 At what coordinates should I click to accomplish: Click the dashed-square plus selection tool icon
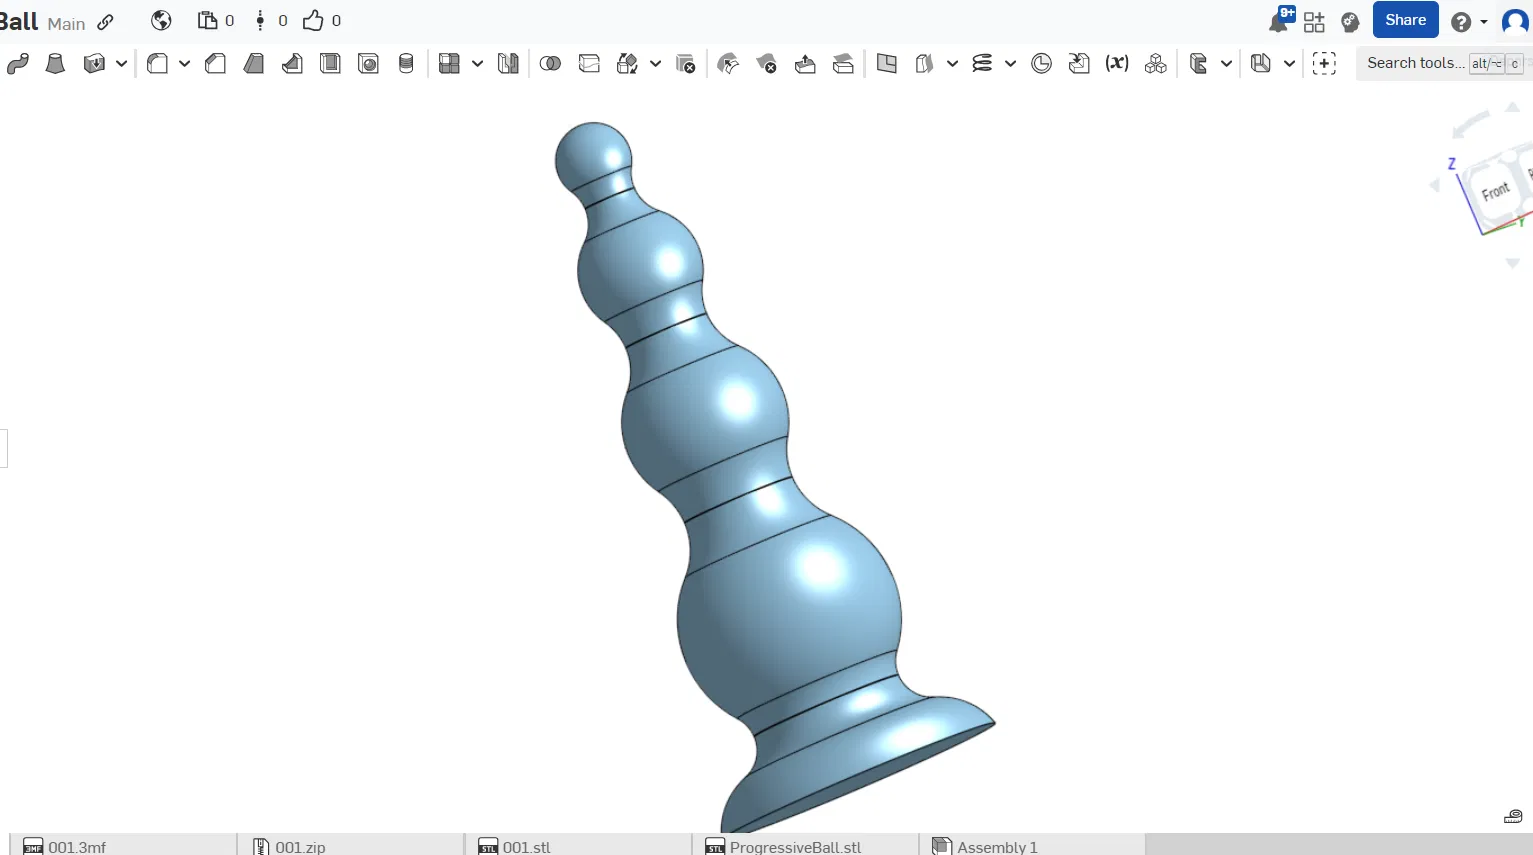[x=1324, y=64]
